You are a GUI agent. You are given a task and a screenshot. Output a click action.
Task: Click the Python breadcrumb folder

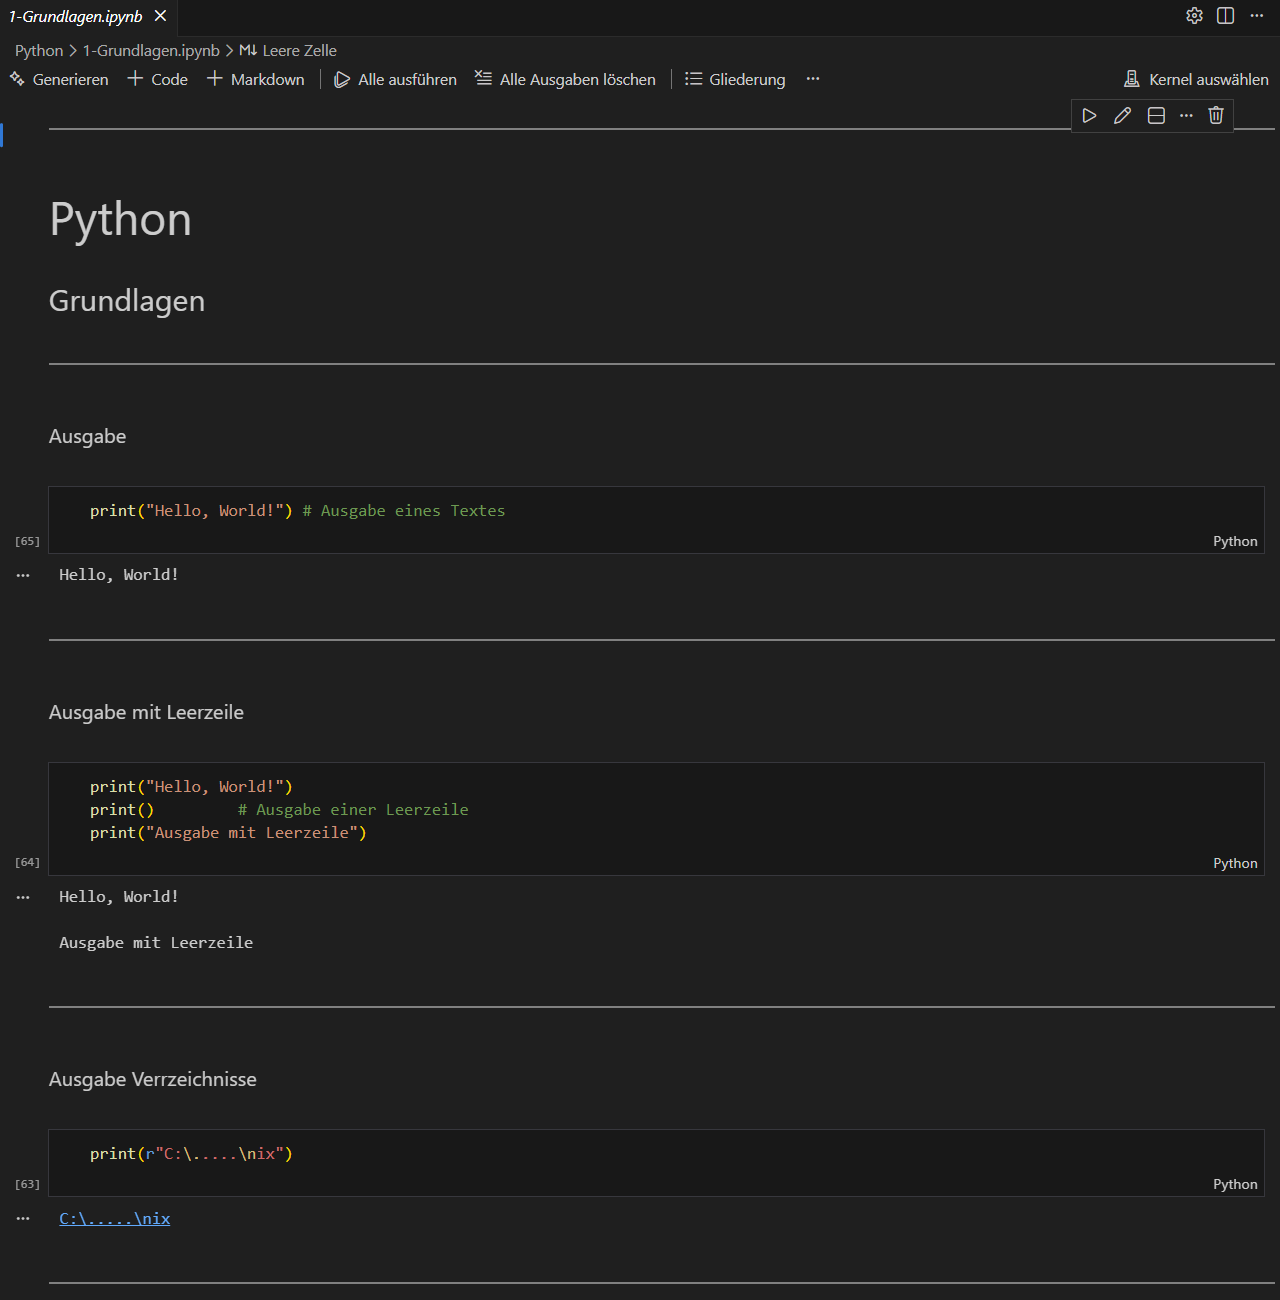[x=39, y=50]
